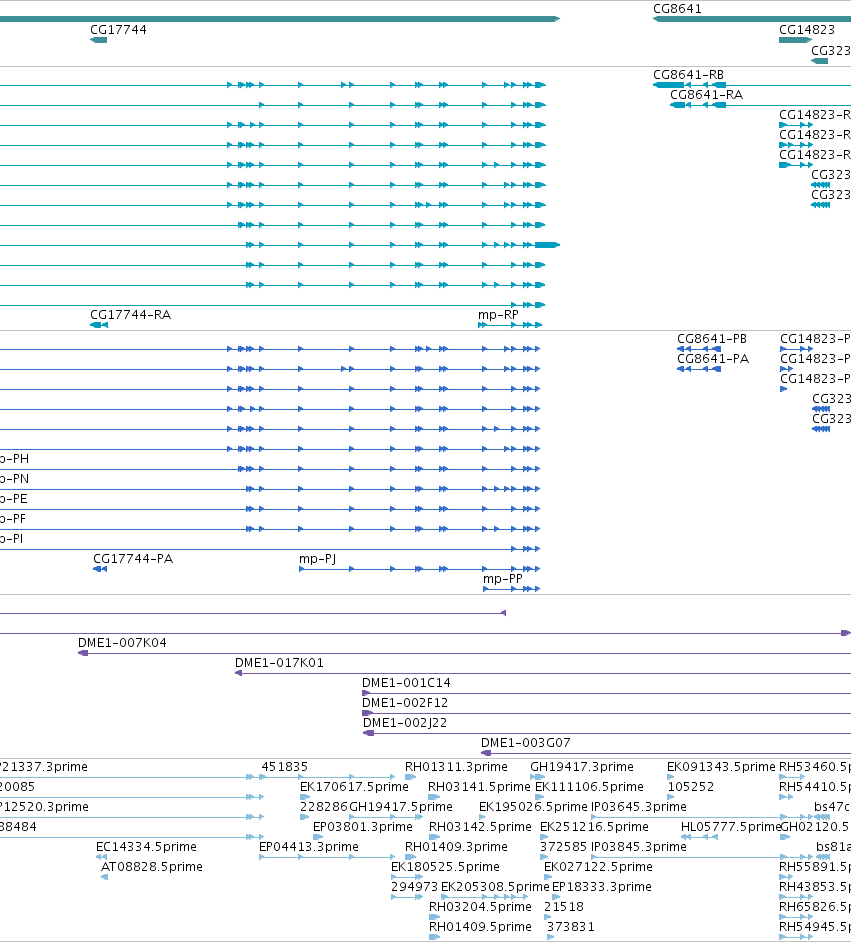851x942 pixels.
Task: Open the mp-PP protein label
Action: point(503,579)
